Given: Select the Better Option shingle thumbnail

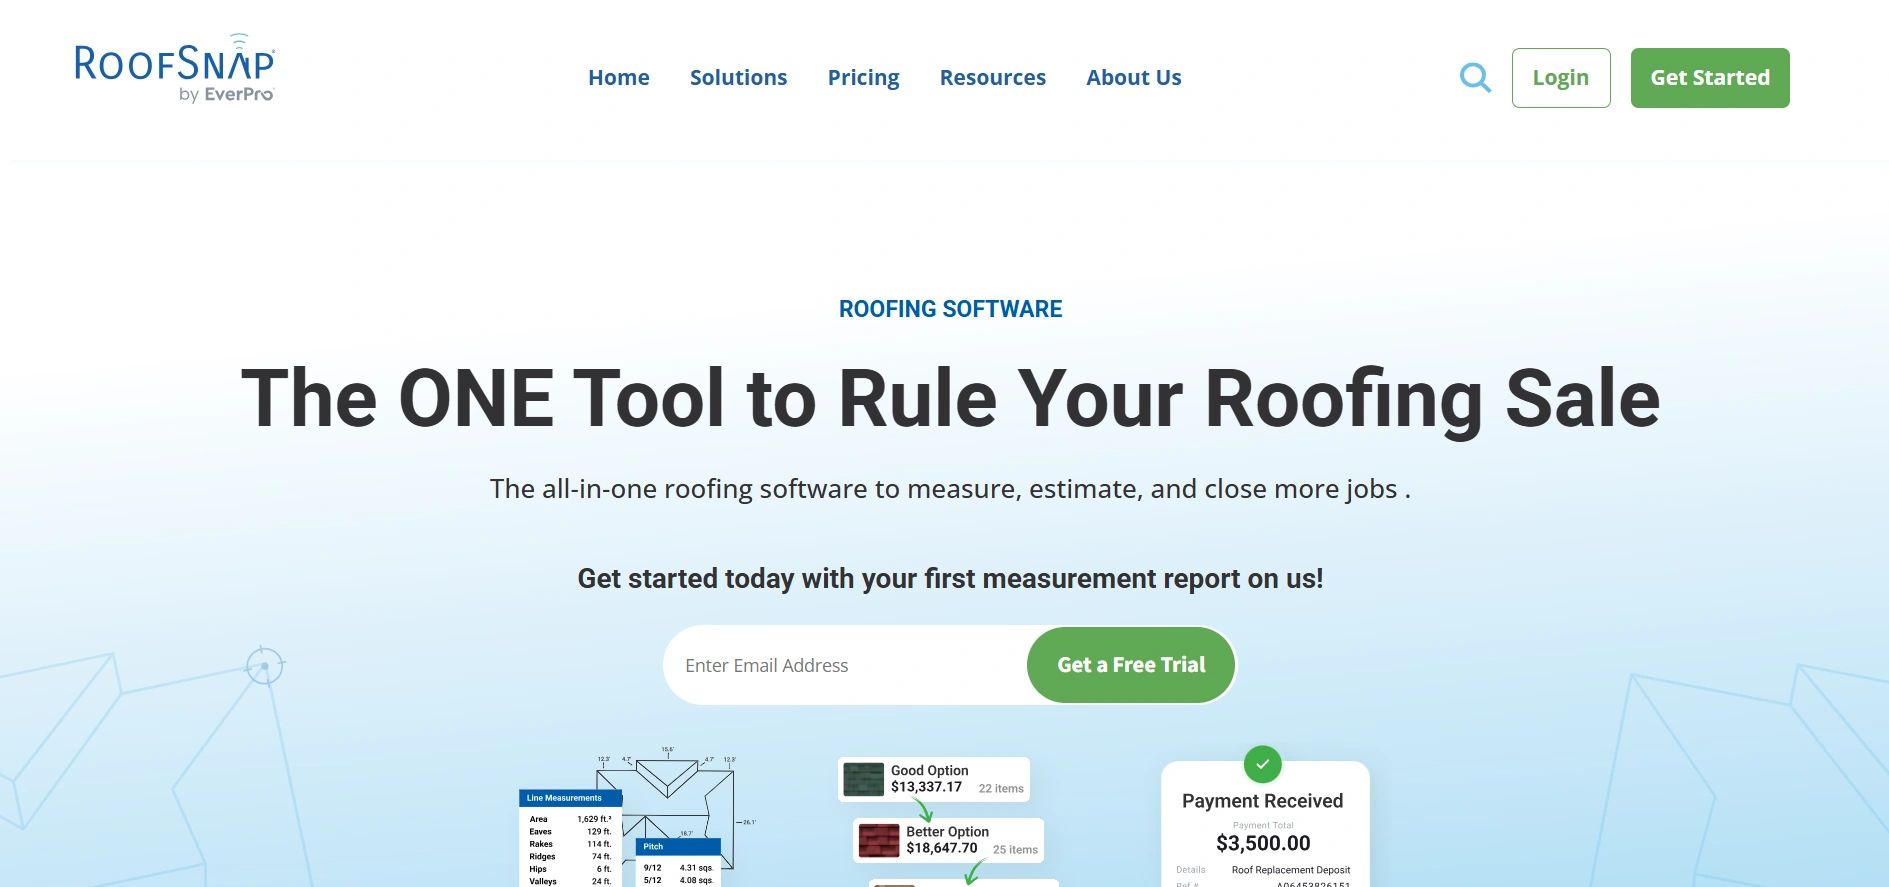Looking at the screenshot, I should [x=879, y=840].
